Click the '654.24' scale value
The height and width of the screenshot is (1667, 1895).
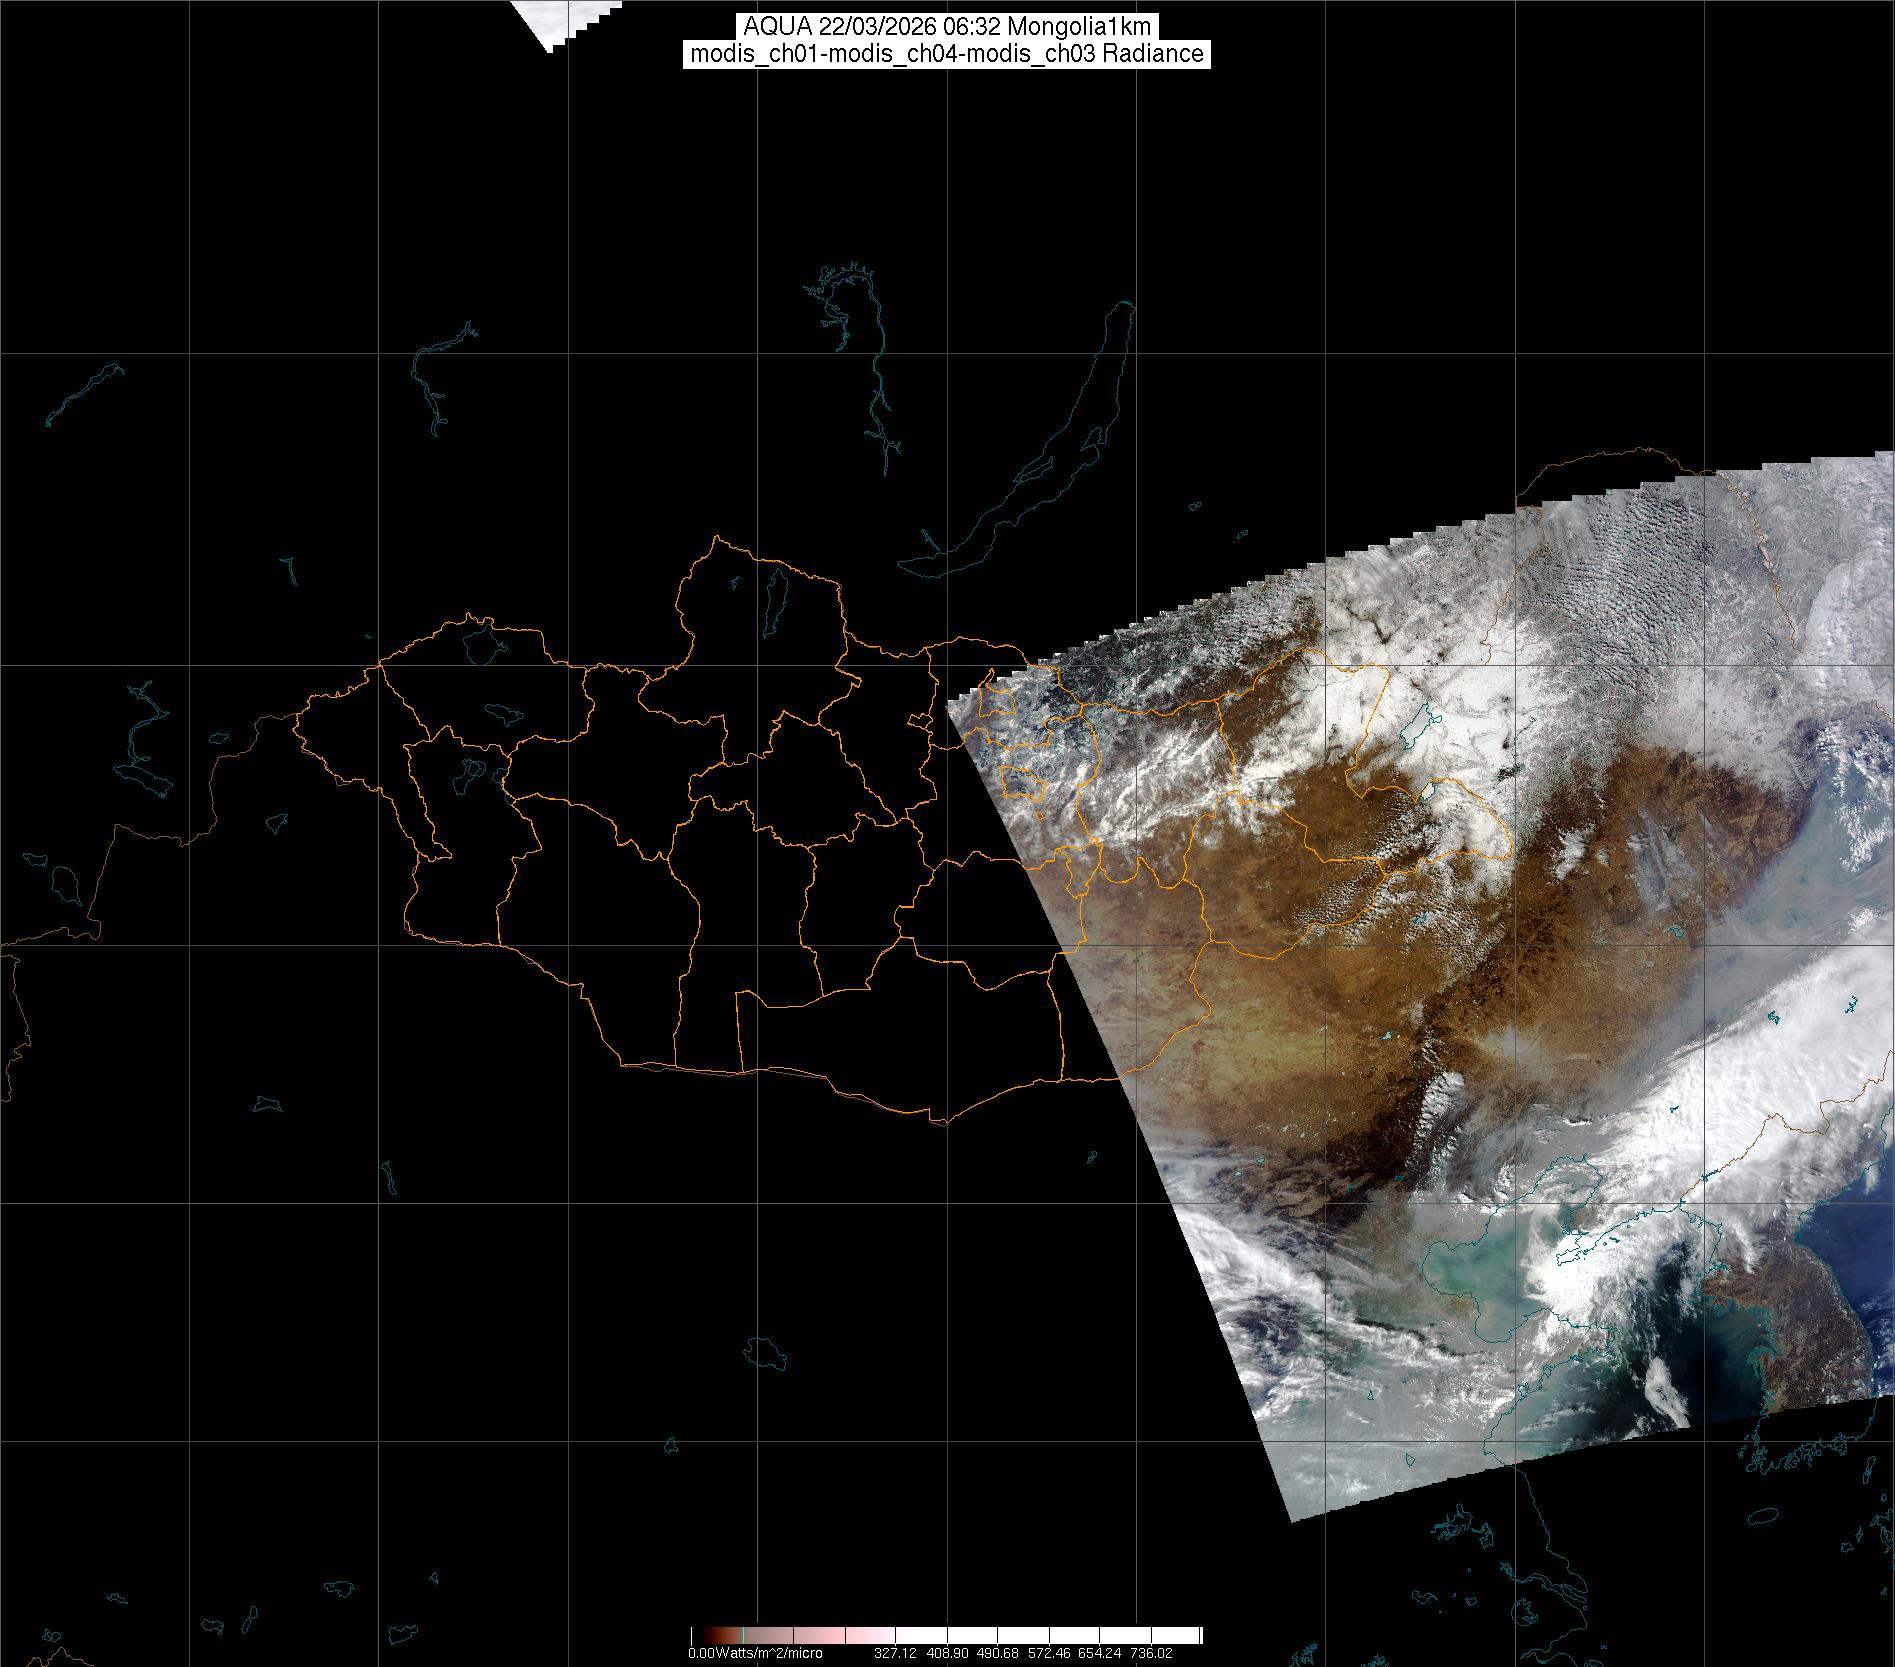click(1099, 1654)
